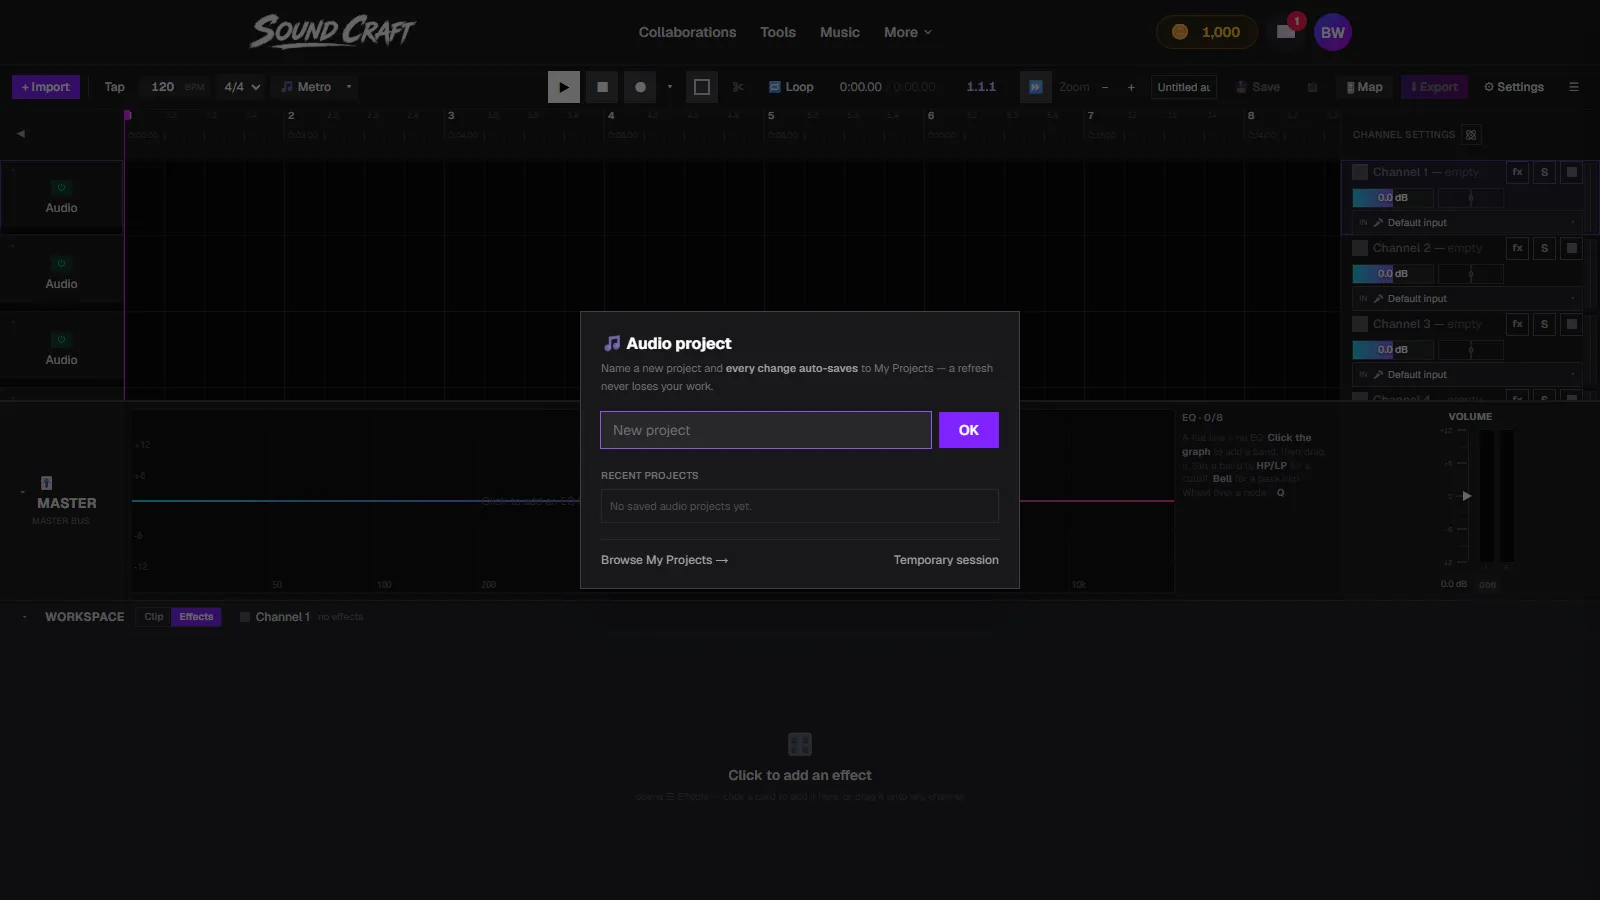Adjust the Channel 3 pan slider
The image size is (1600, 900).
[x=1471, y=350]
